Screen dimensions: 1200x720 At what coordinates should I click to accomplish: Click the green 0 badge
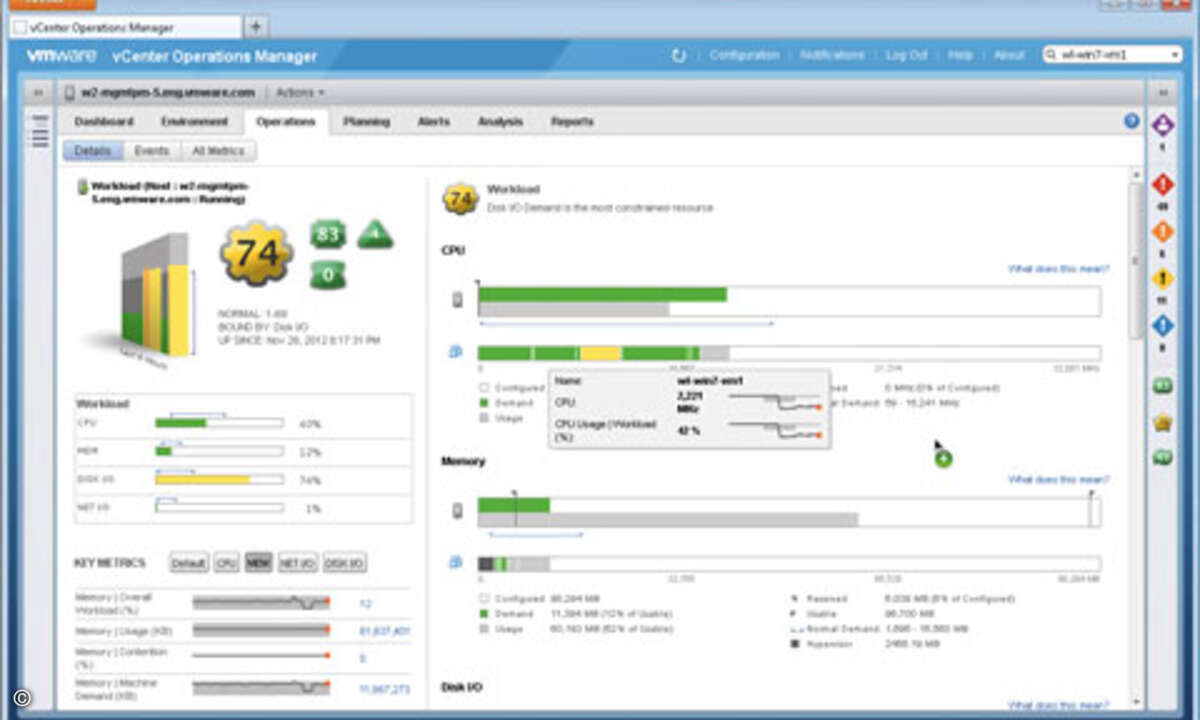point(327,274)
